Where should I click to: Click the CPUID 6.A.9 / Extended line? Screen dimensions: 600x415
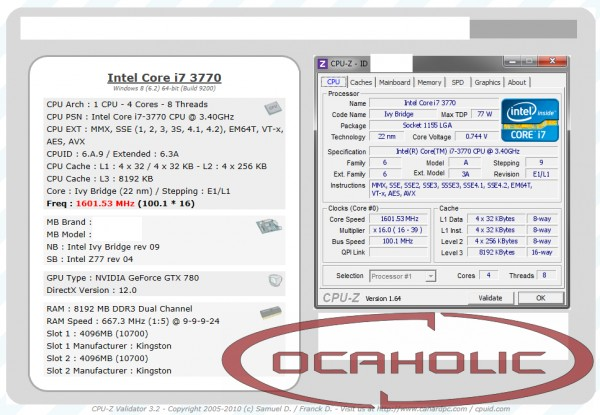coord(112,154)
